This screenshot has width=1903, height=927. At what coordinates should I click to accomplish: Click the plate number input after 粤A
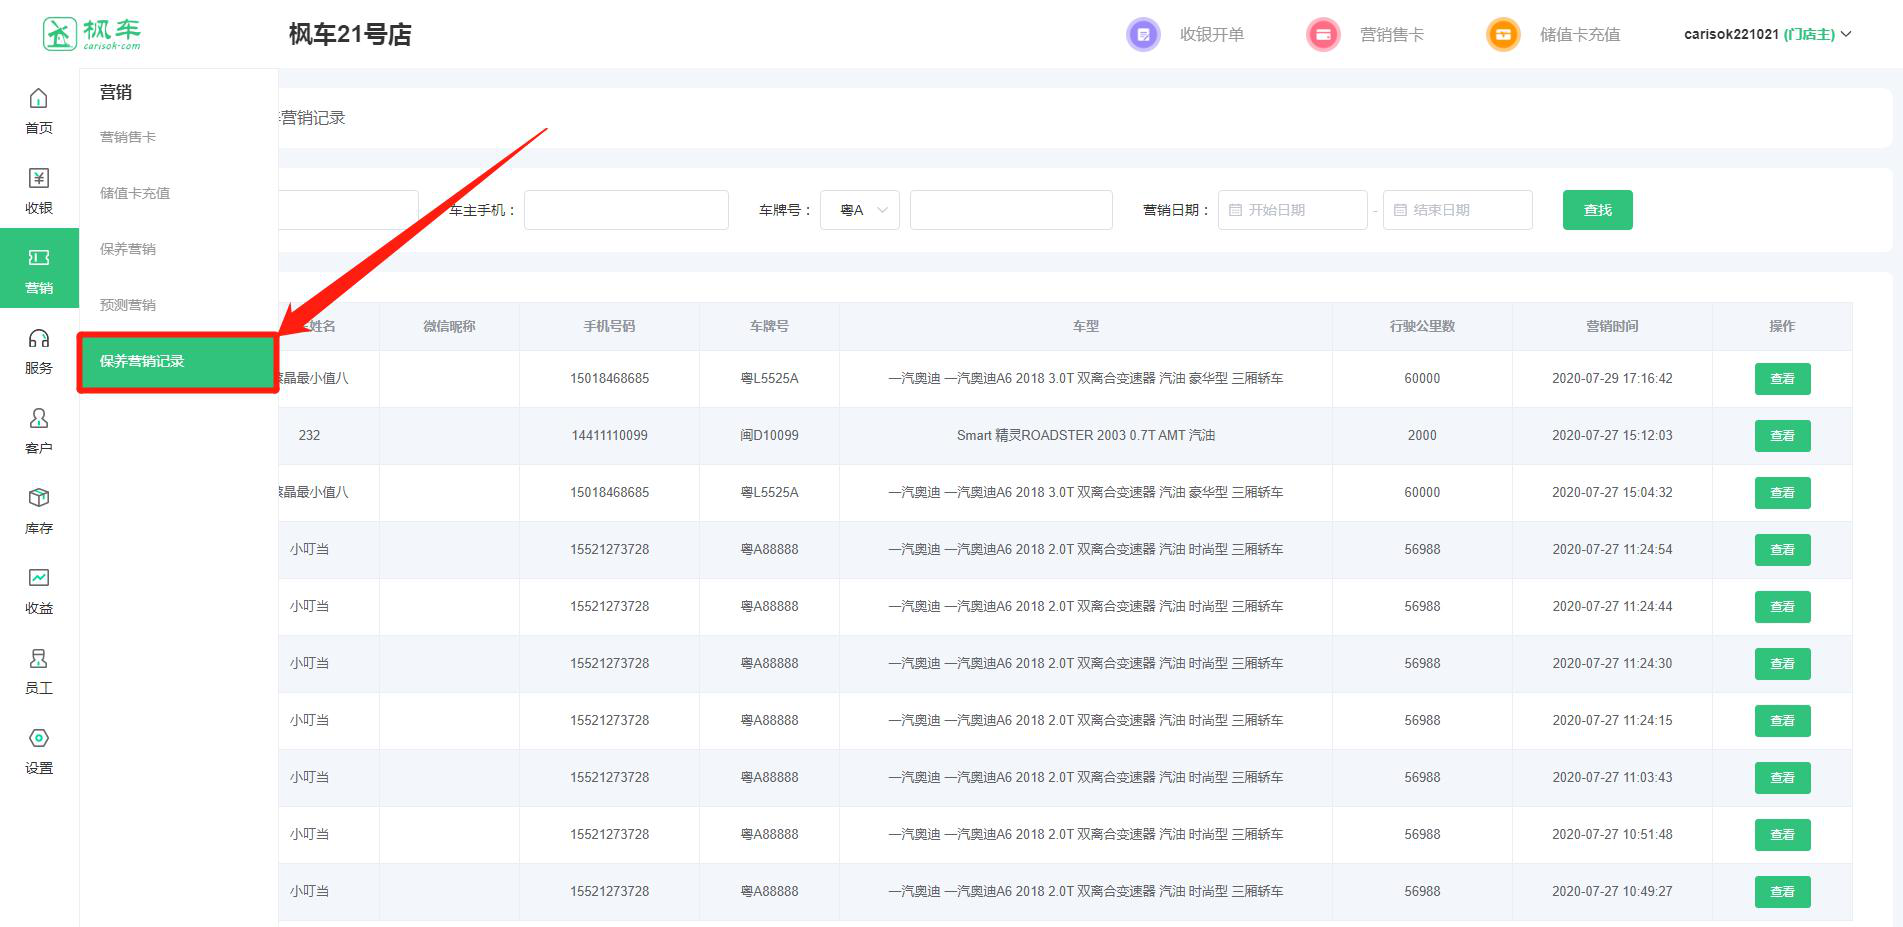[x=1011, y=210]
